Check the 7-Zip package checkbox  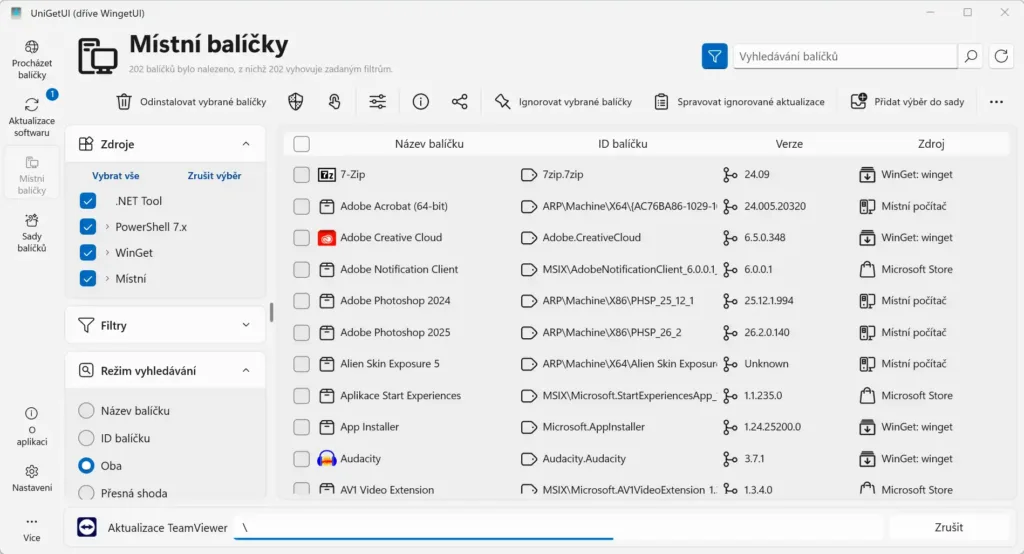(x=301, y=175)
